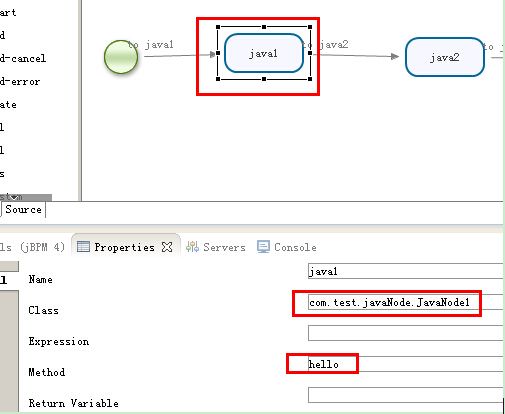
Task: Click the Properties table icon
Action: 83,247
